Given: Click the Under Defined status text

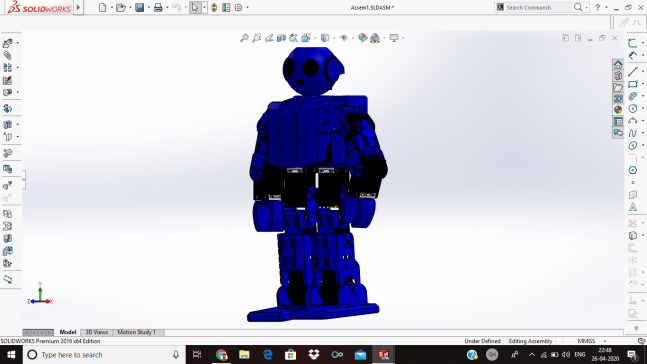Looking at the screenshot, I should (x=482, y=341).
